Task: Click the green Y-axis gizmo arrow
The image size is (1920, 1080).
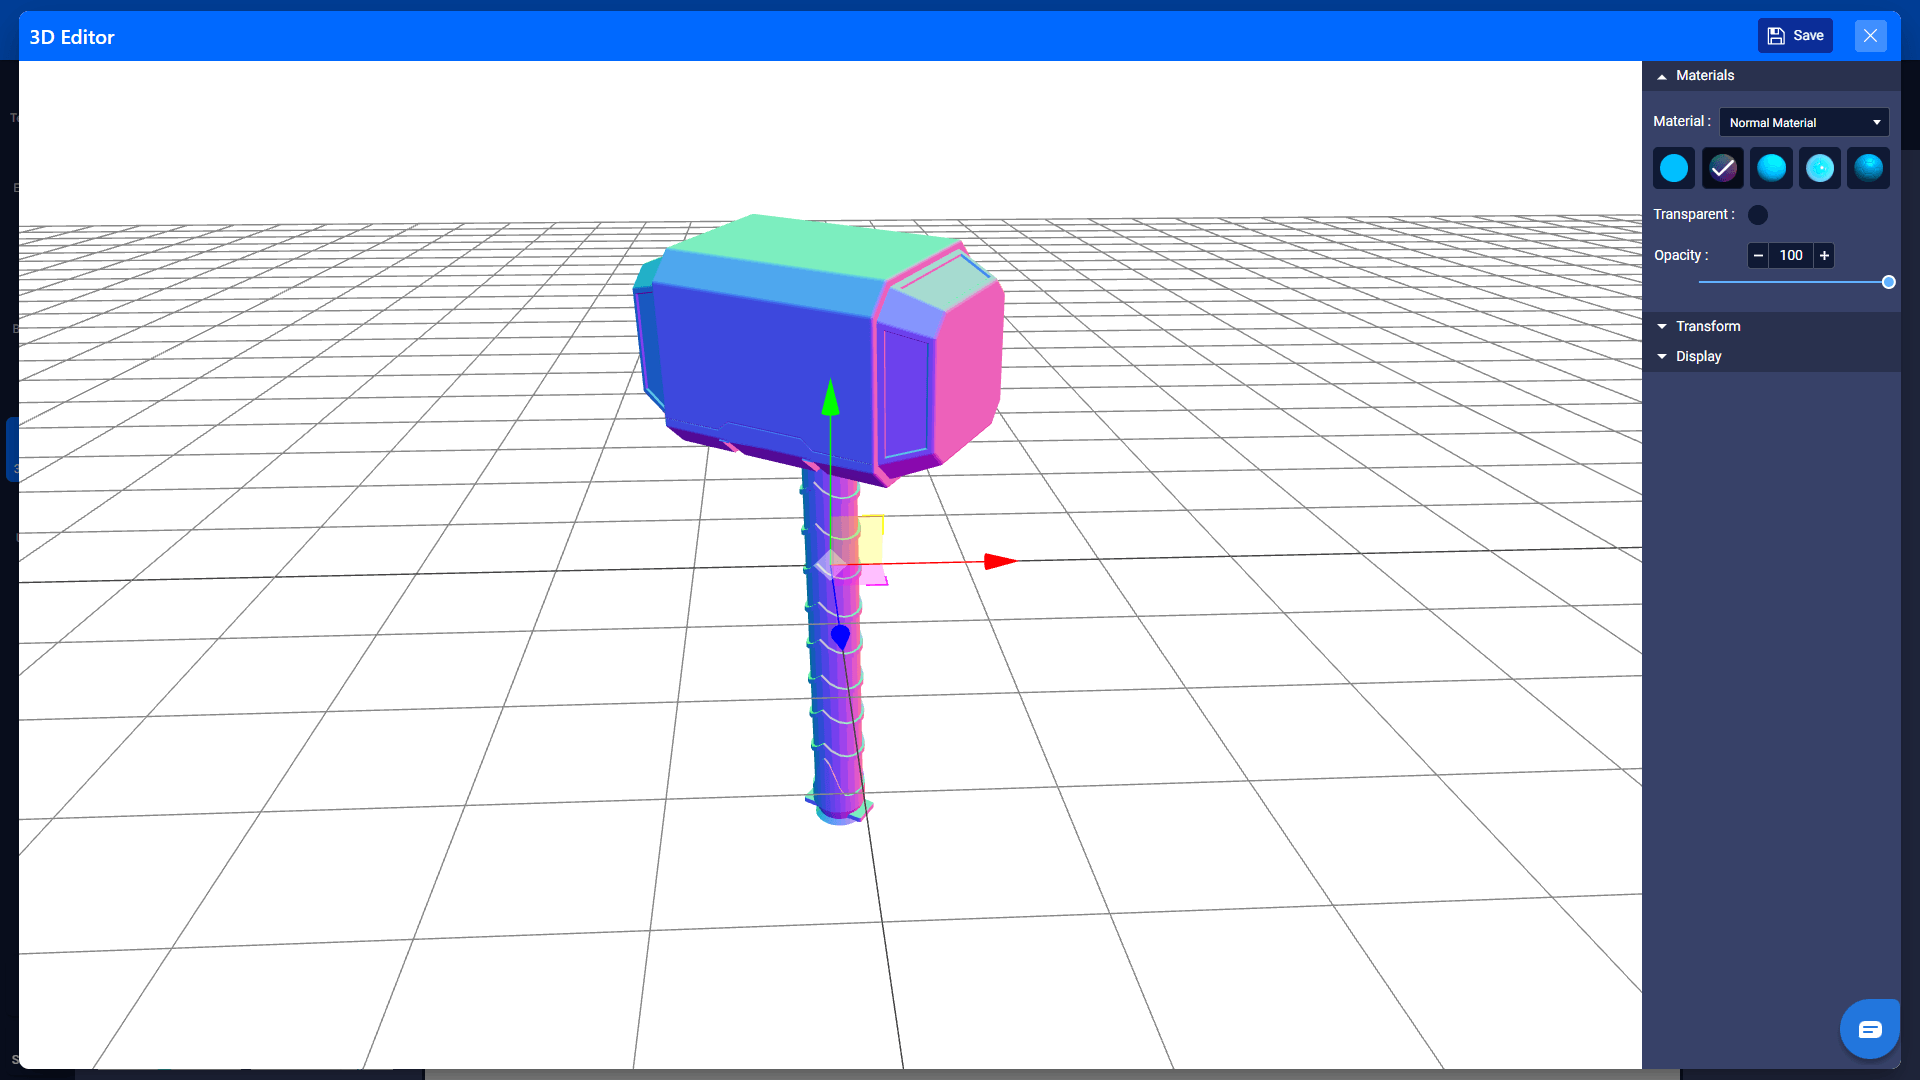Action: (830, 398)
